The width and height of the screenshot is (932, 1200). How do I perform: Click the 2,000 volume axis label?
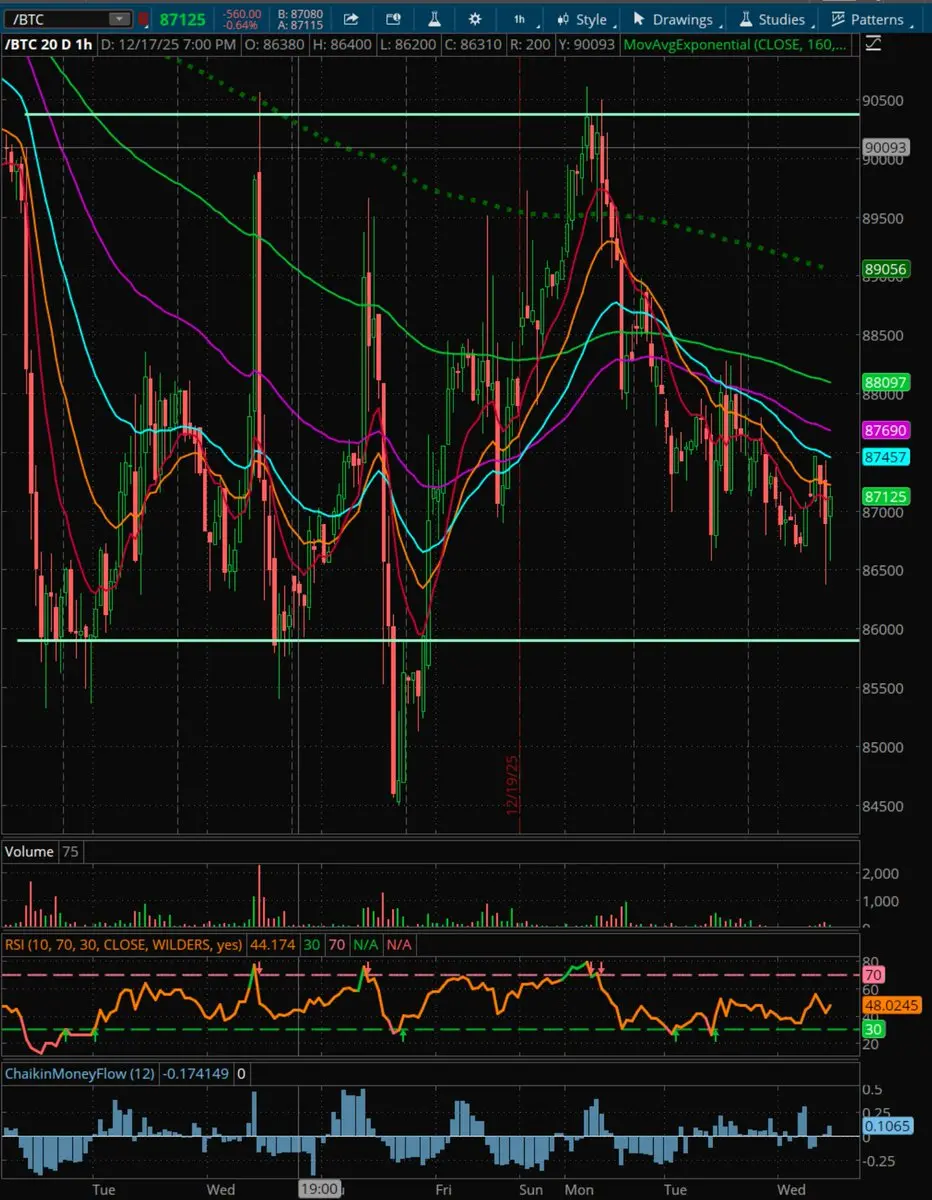[x=883, y=873]
